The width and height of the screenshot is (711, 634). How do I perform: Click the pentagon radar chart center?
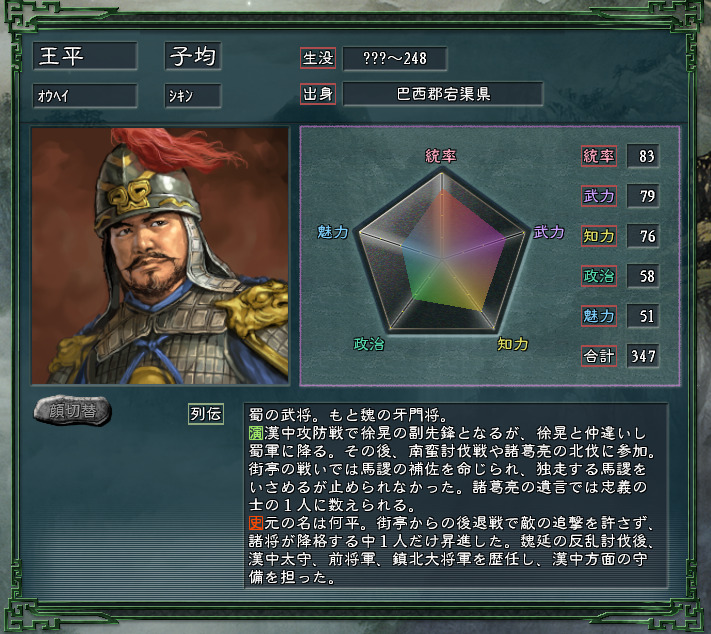pos(441,259)
